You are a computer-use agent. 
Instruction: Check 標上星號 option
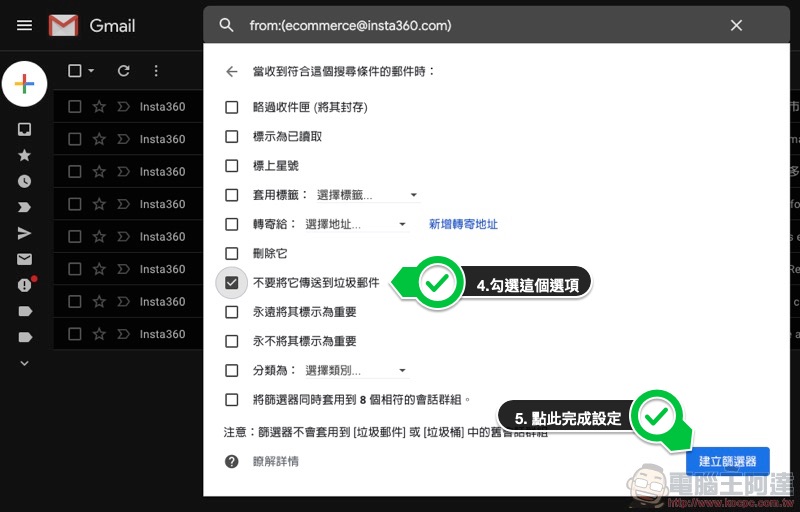click(x=232, y=166)
